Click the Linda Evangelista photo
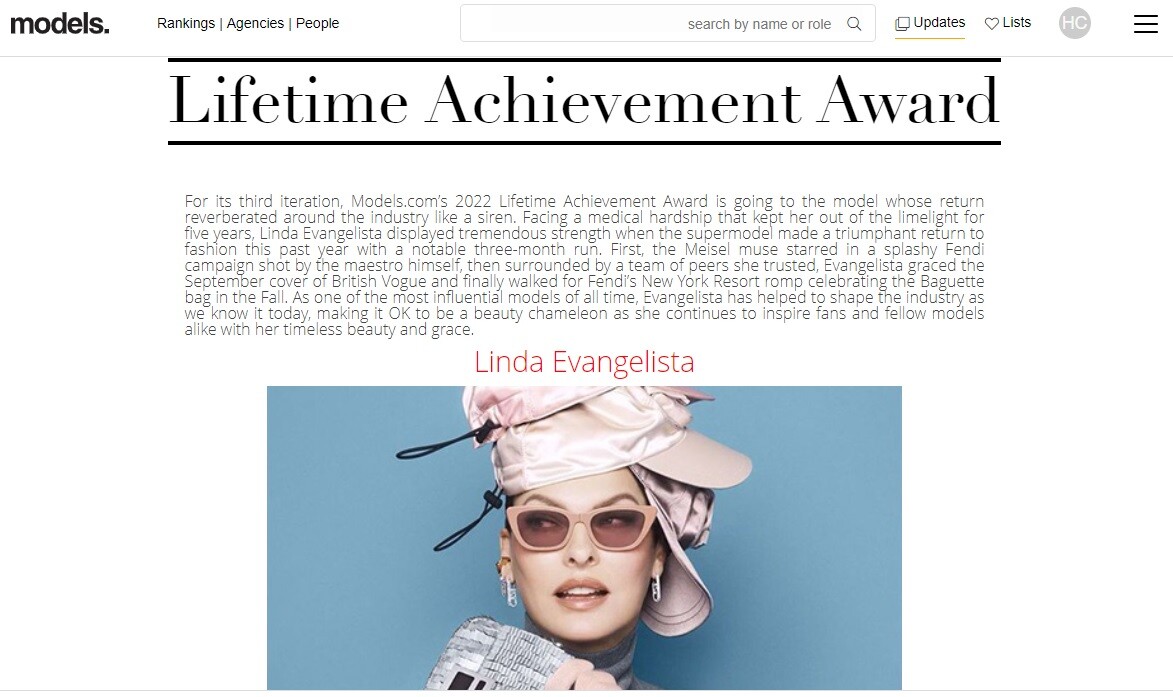The width and height of the screenshot is (1173, 697). tap(584, 538)
